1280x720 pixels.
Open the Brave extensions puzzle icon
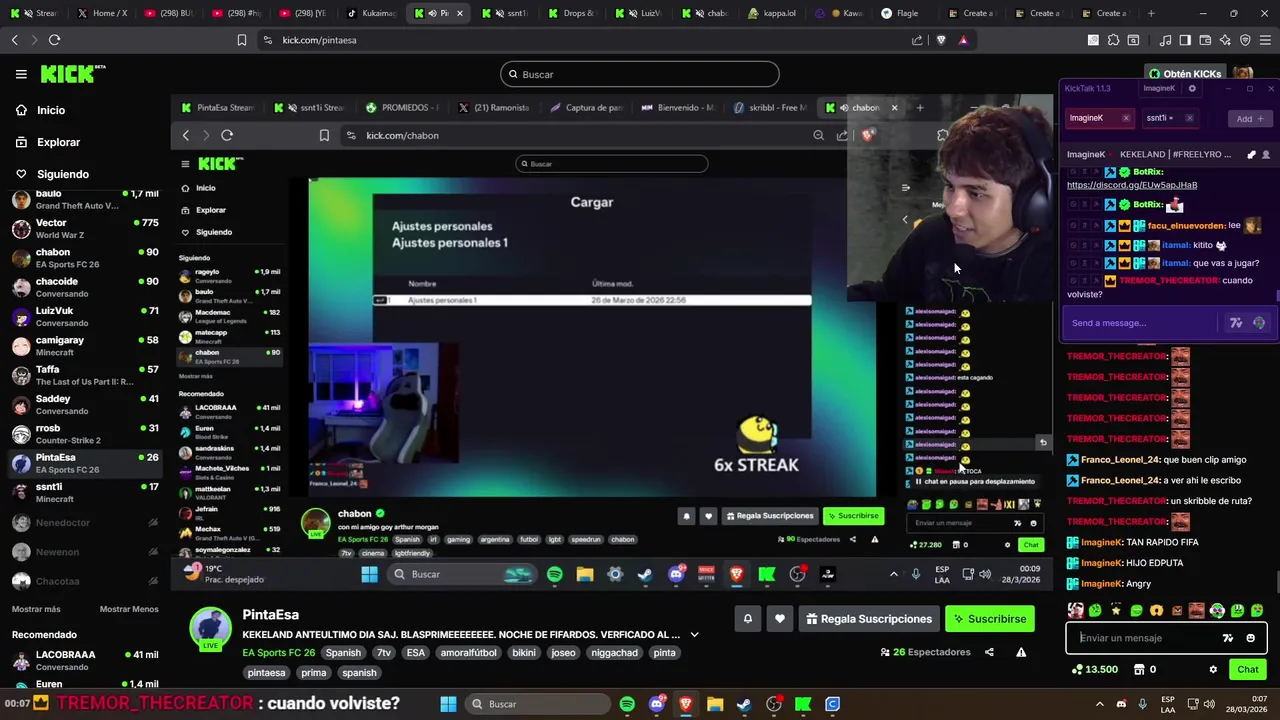(1113, 40)
